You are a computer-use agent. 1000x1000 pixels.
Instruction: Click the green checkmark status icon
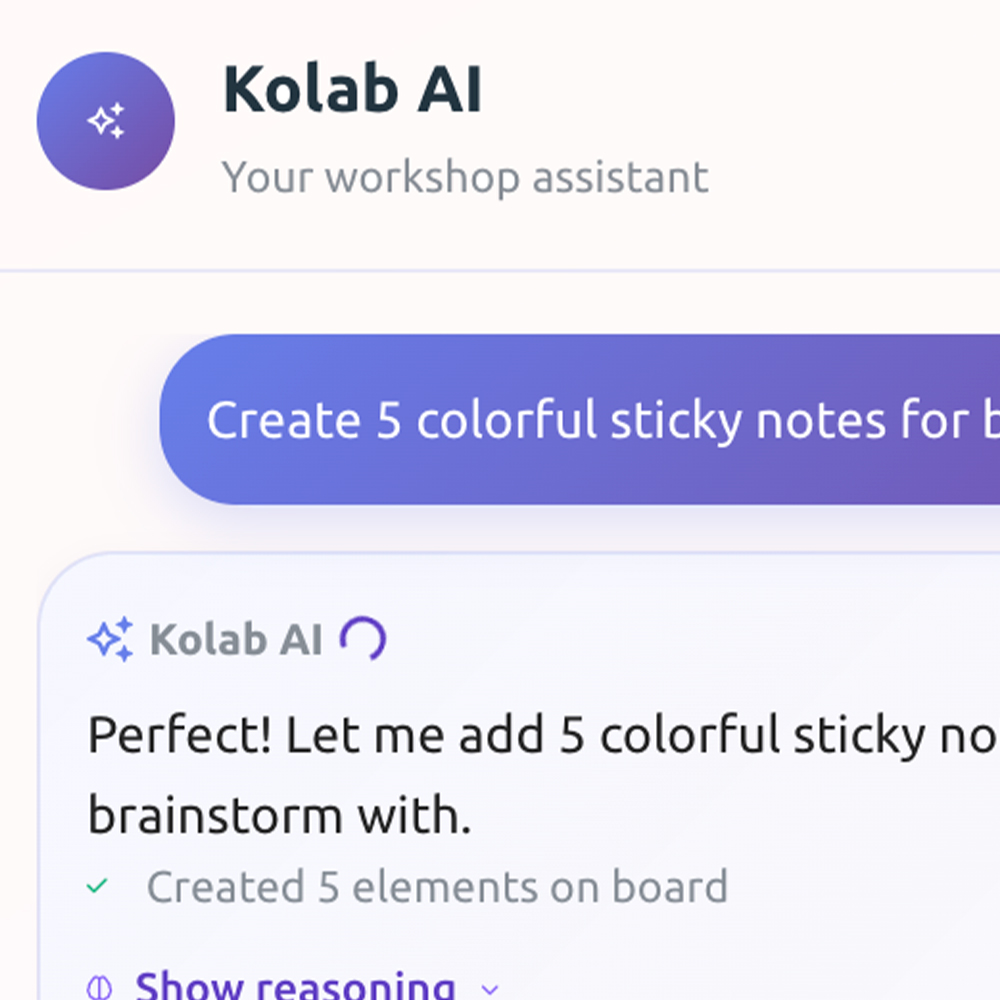pyautogui.click(x=97, y=886)
